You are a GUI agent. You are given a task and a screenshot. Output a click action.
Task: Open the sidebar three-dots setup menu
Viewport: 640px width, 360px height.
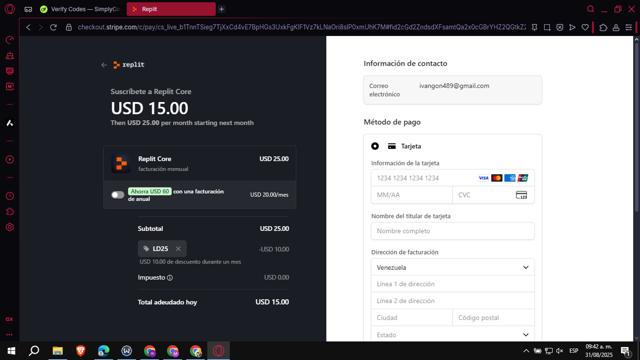click(9, 334)
